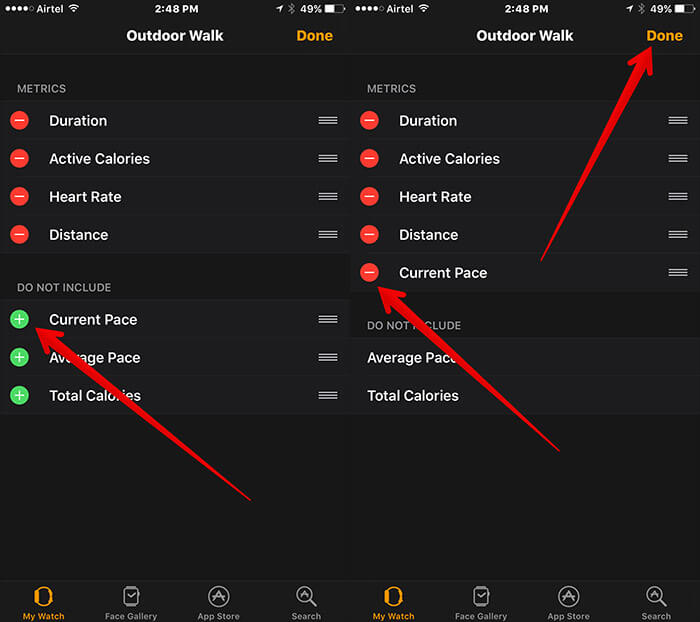Grab Average Pace reorder handle, left screen
The image size is (700, 622).
(x=328, y=357)
